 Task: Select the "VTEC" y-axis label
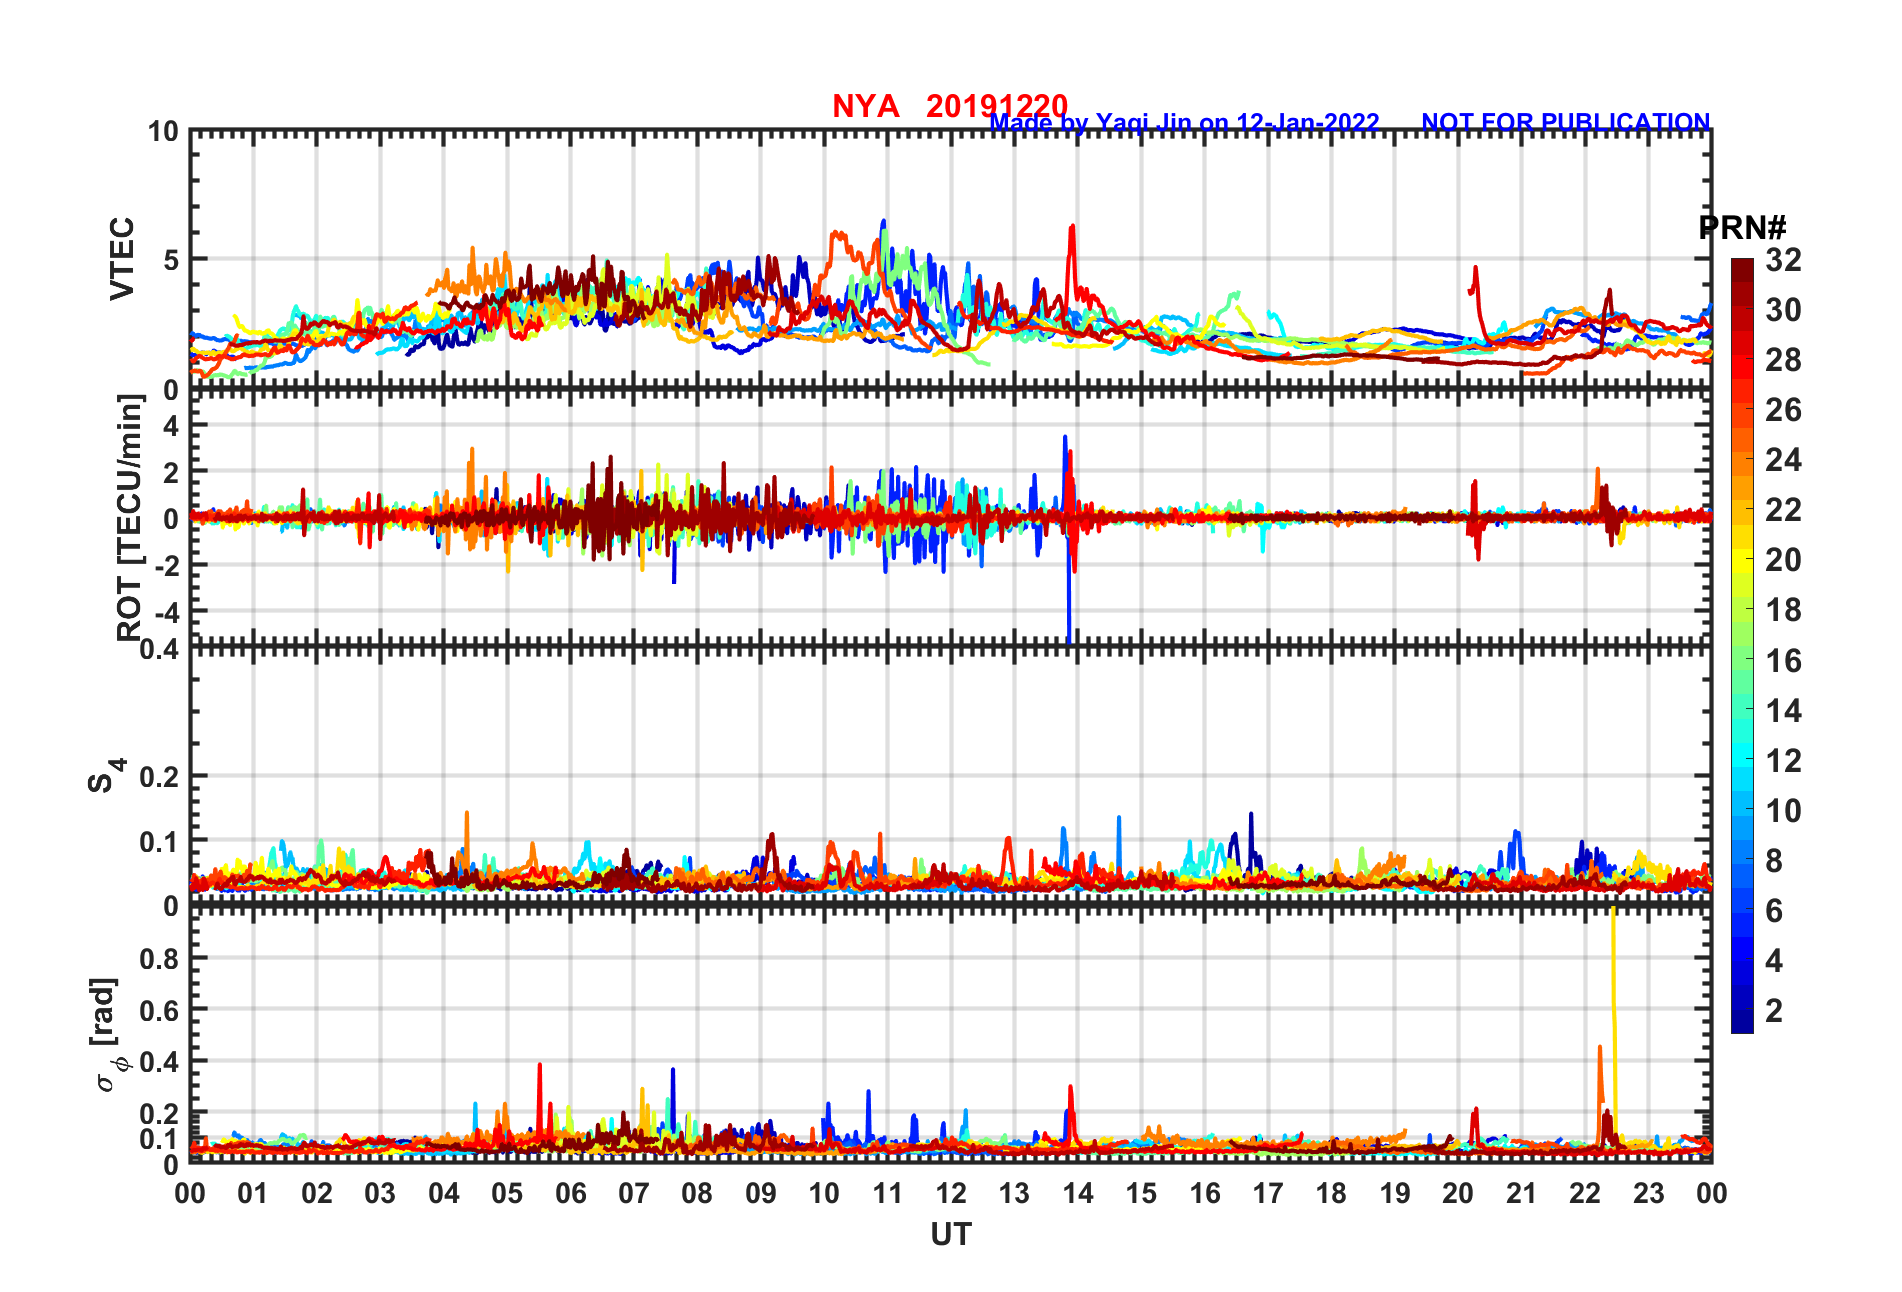pos(122,258)
